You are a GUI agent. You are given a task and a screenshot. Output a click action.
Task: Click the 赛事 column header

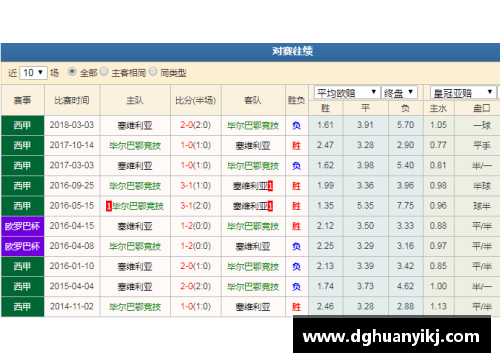(x=22, y=100)
